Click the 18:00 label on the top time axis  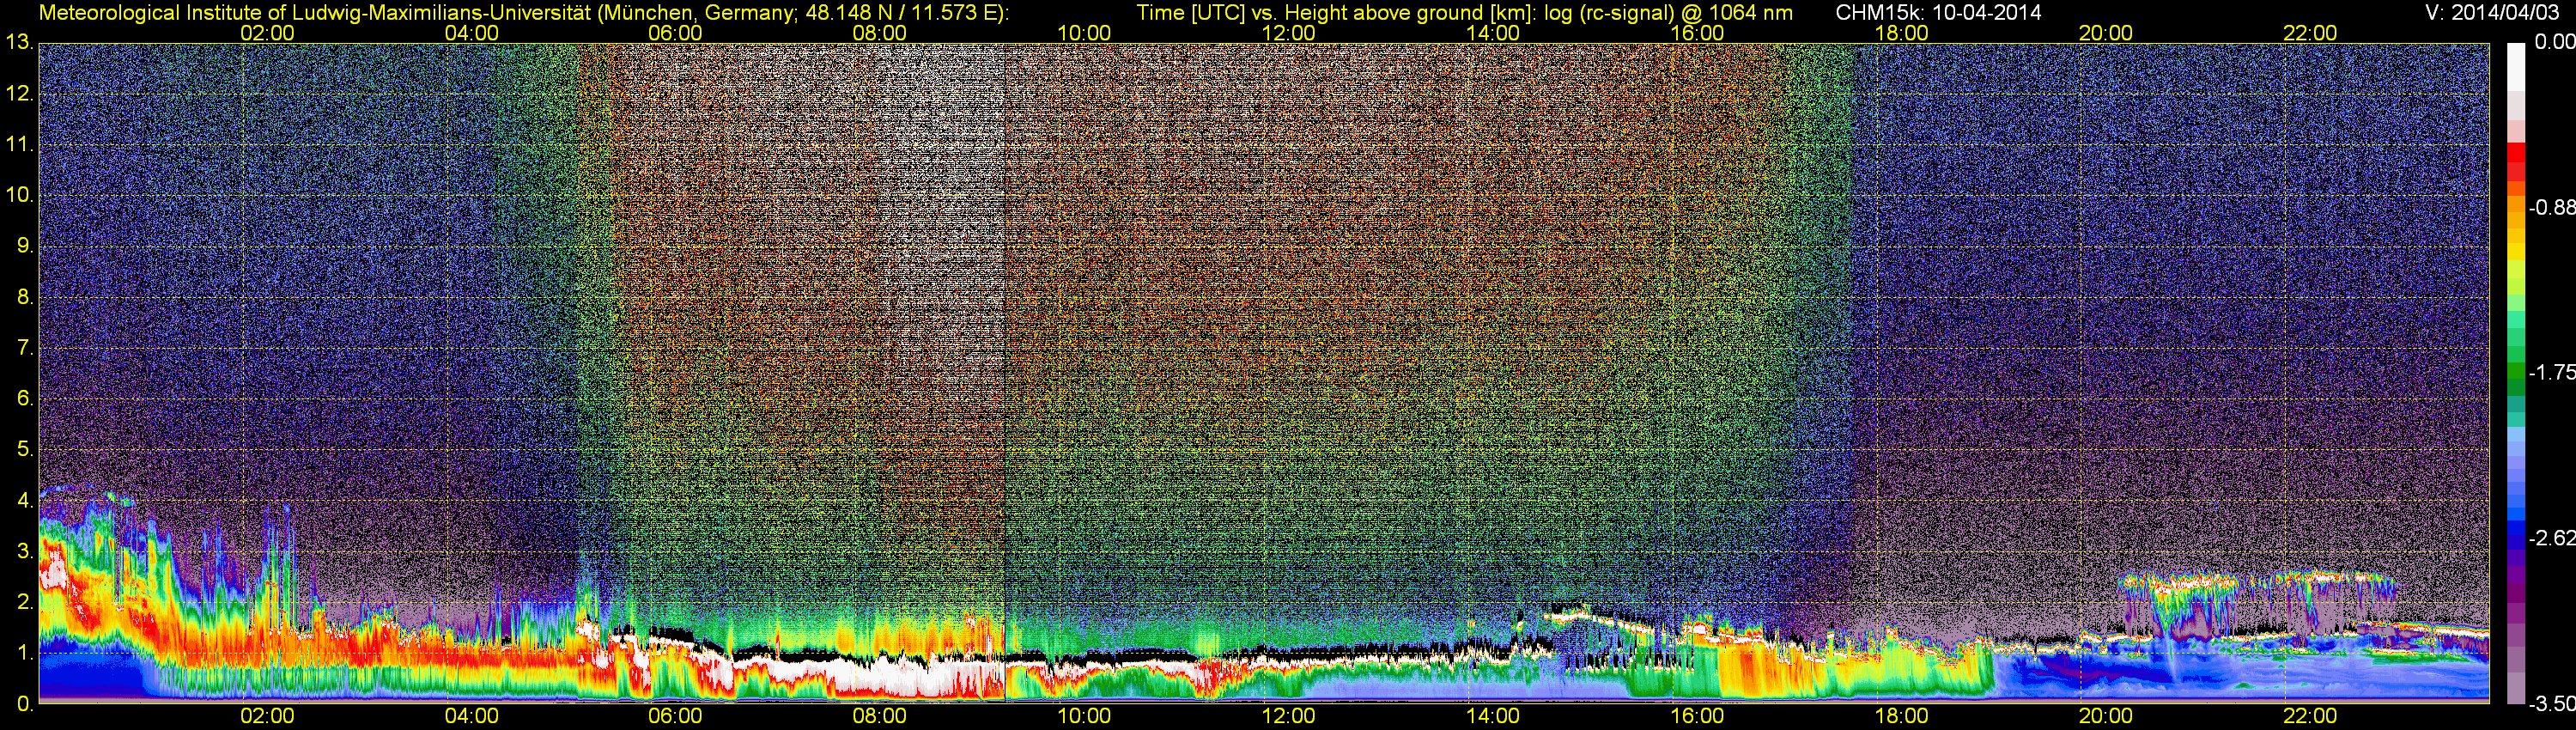(1901, 33)
